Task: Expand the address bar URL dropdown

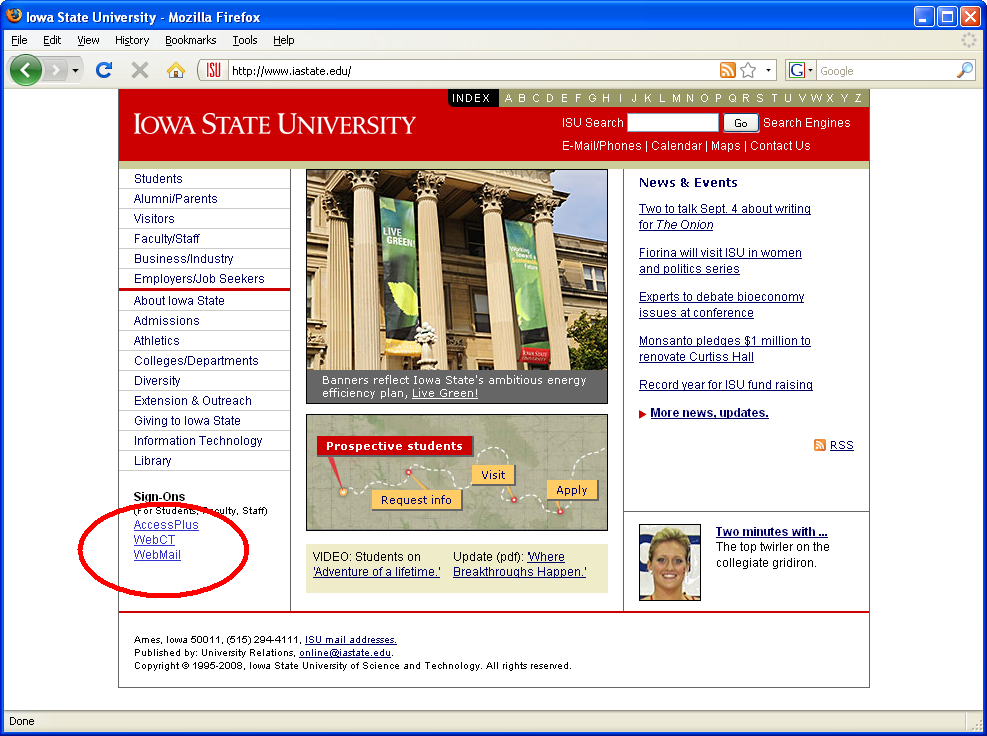Action: 769,70
